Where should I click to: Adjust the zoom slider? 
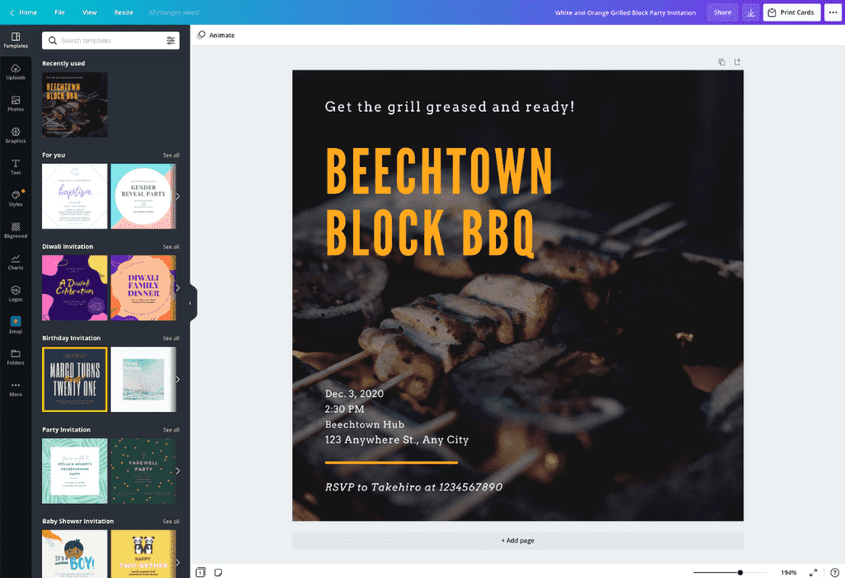click(740, 572)
